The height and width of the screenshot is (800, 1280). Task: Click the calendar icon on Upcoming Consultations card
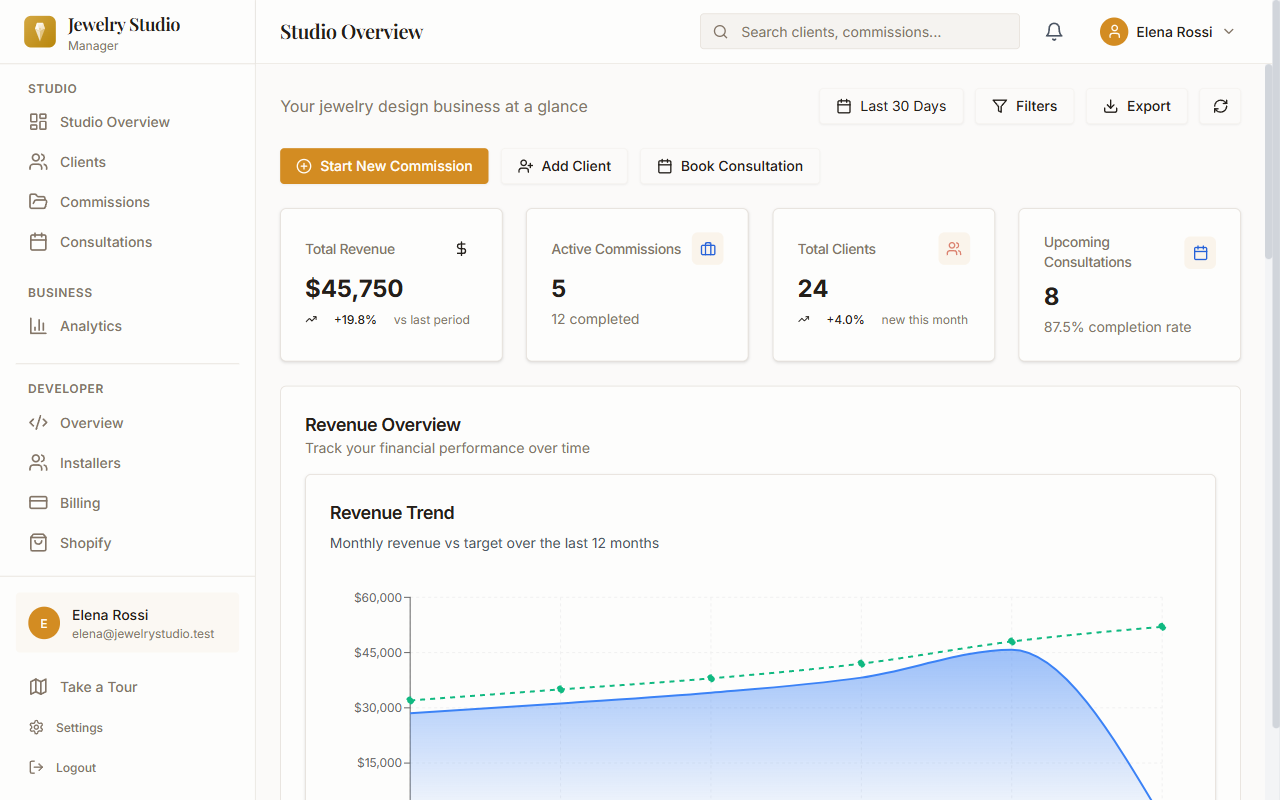click(1200, 253)
